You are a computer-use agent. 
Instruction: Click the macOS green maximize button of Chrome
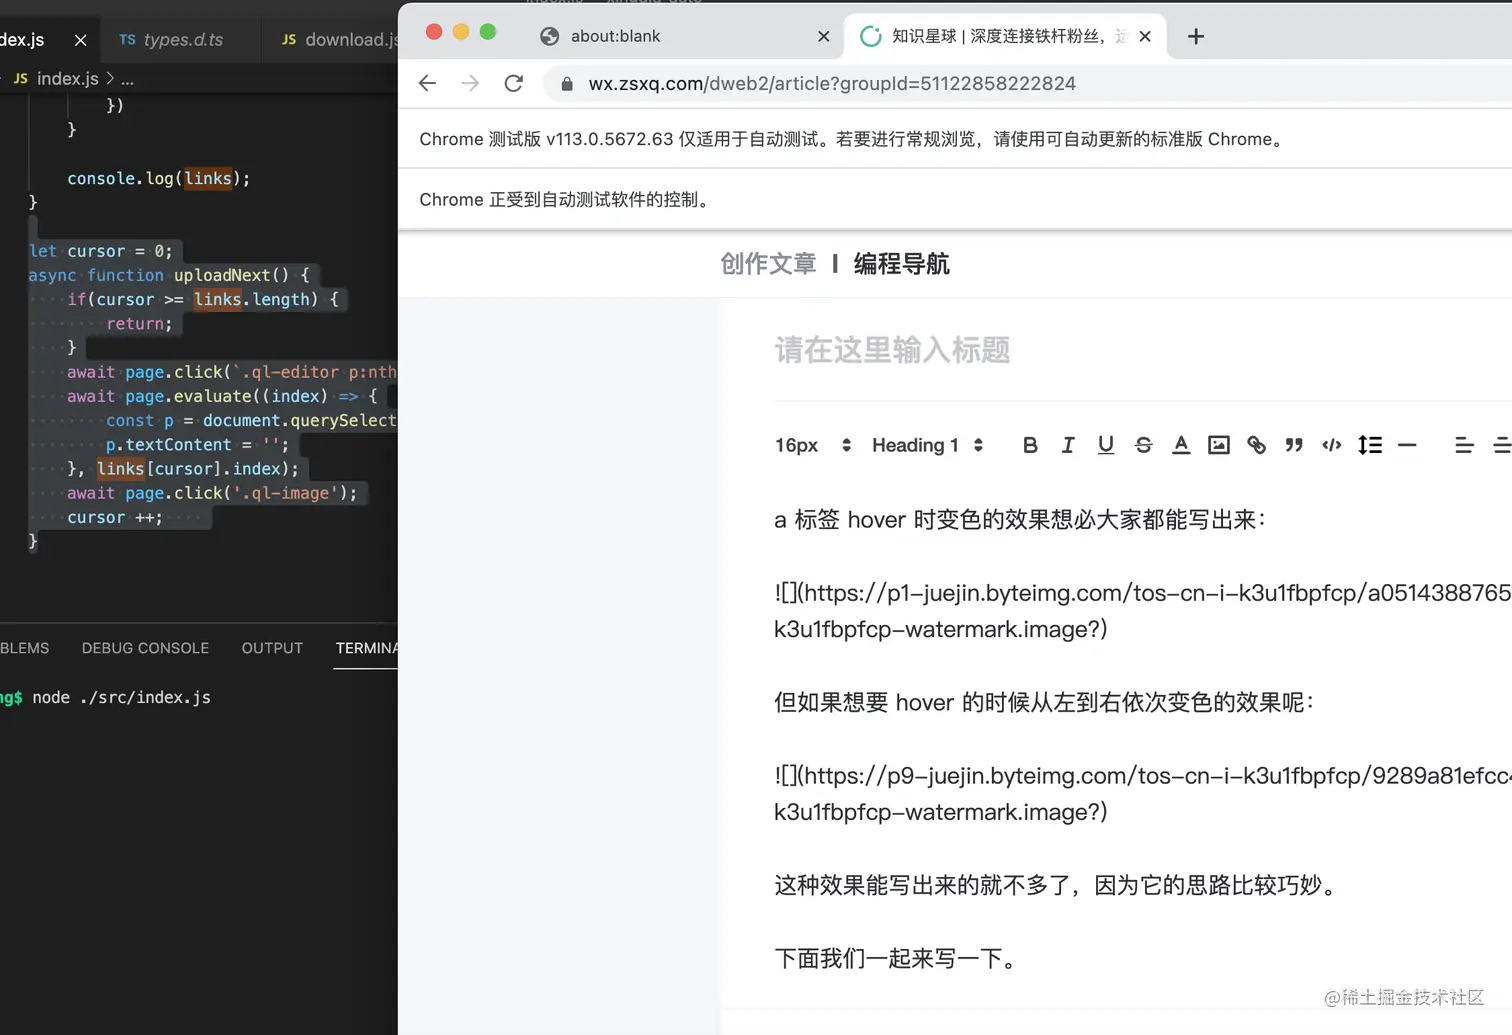pyautogui.click(x=488, y=32)
